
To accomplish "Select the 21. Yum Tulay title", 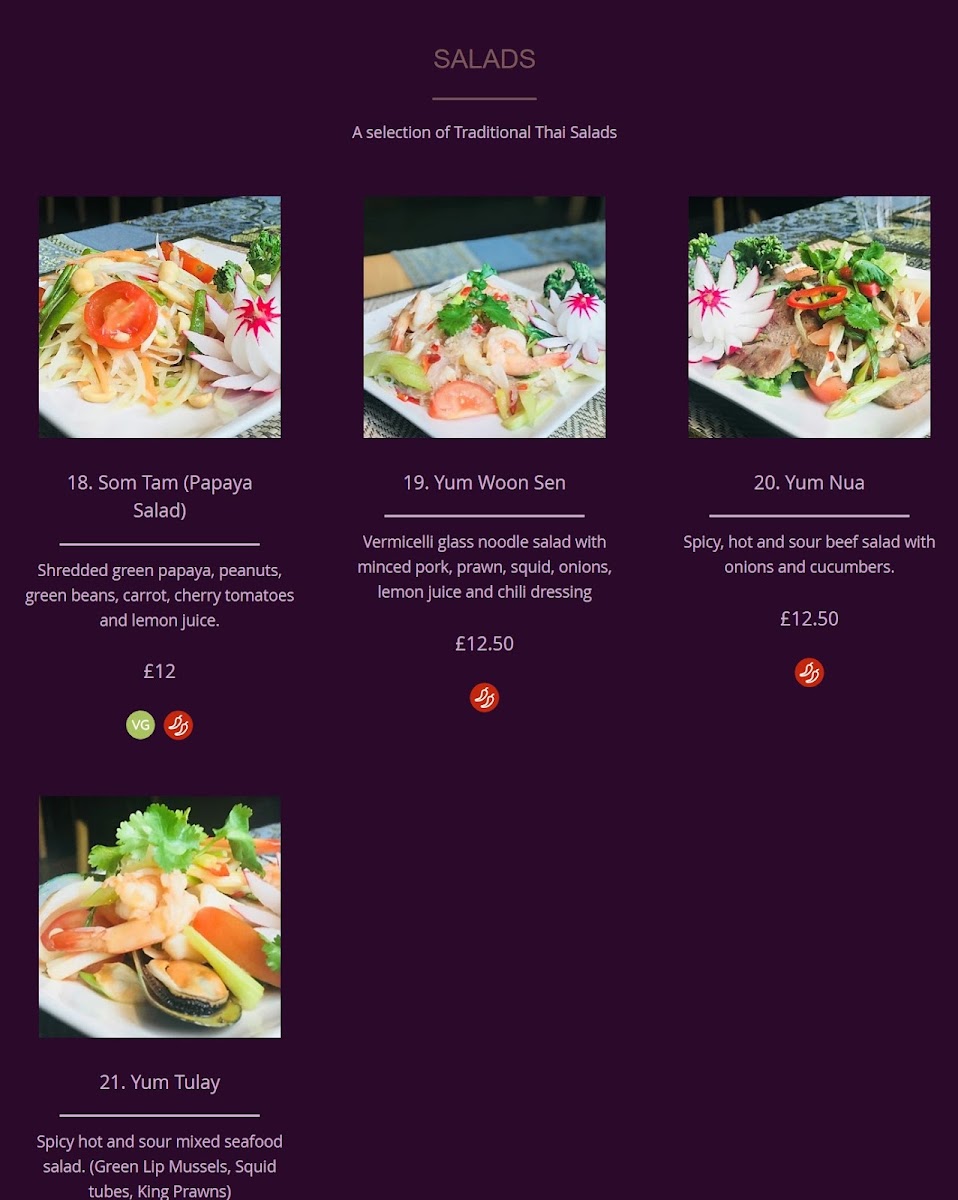I will pyautogui.click(x=160, y=1082).
